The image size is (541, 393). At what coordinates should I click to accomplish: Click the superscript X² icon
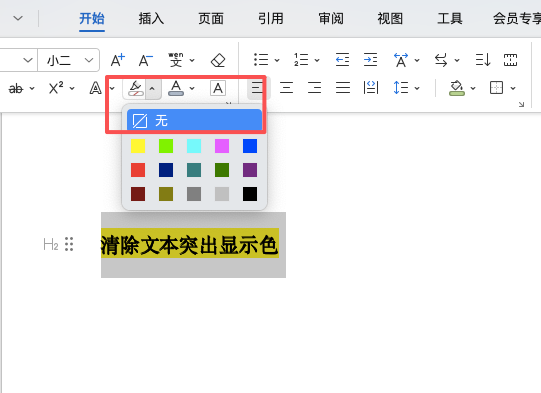point(56,88)
